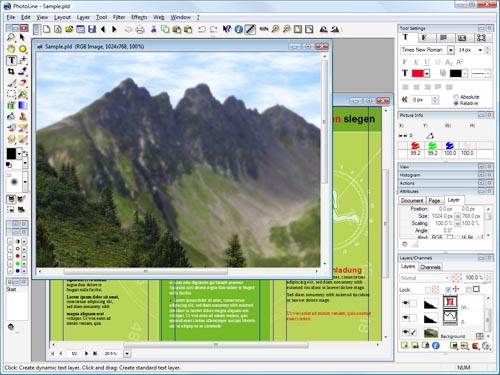Click the Save floppy disk icon
The image size is (500, 375).
point(92,29)
